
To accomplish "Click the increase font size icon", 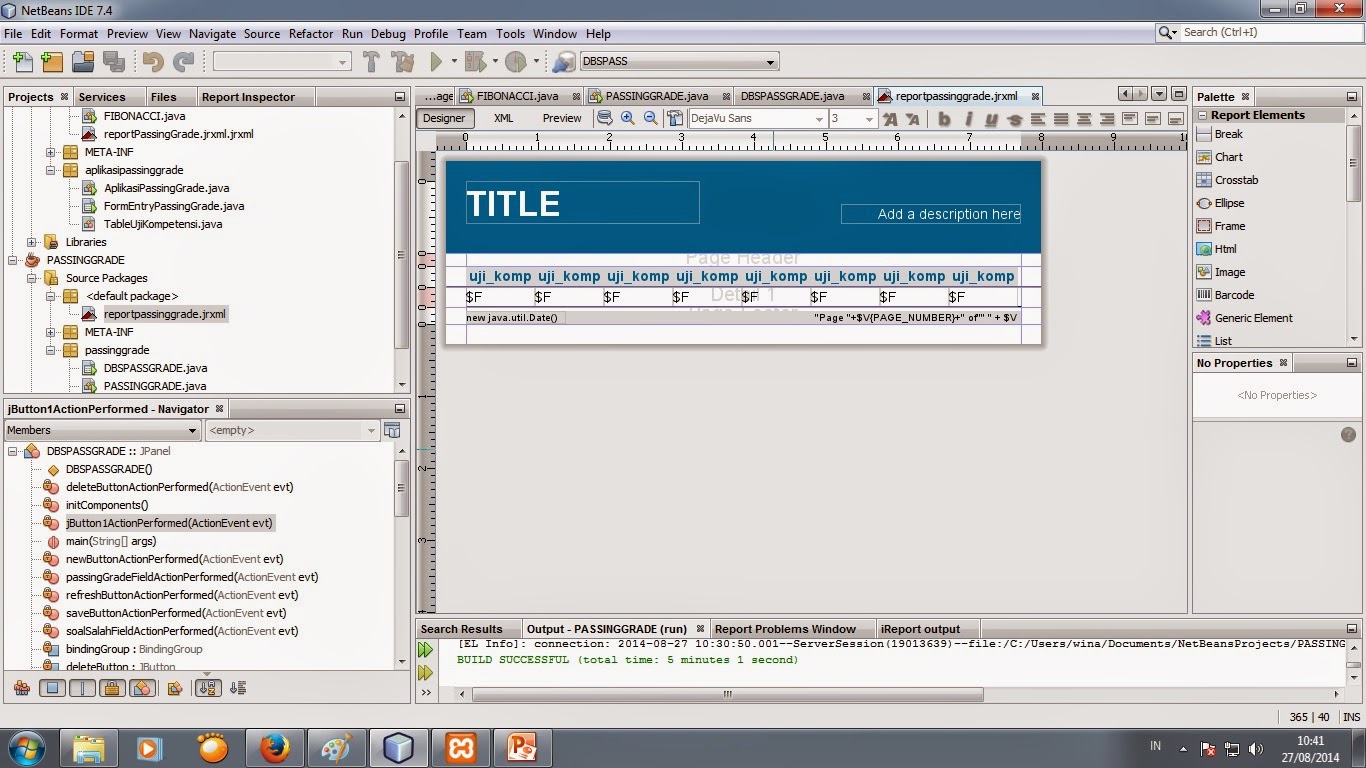I will point(890,119).
